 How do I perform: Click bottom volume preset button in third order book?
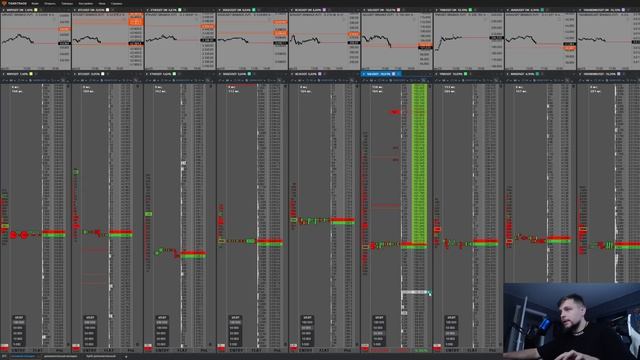click(162, 344)
